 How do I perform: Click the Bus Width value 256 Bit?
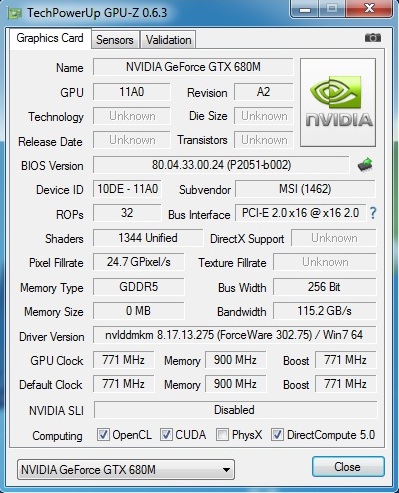[325, 287]
